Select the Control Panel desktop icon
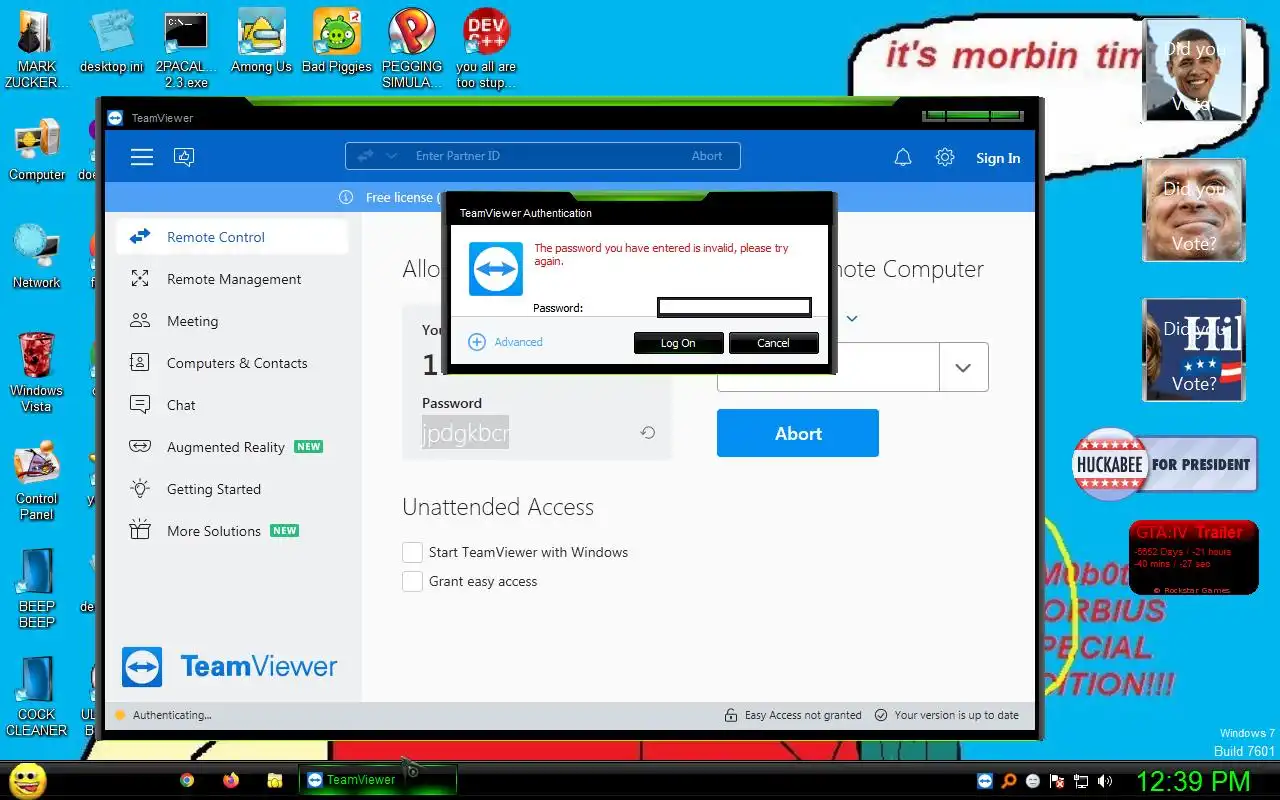This screenshot has width=1280, height=800. (x=37, y=481)
